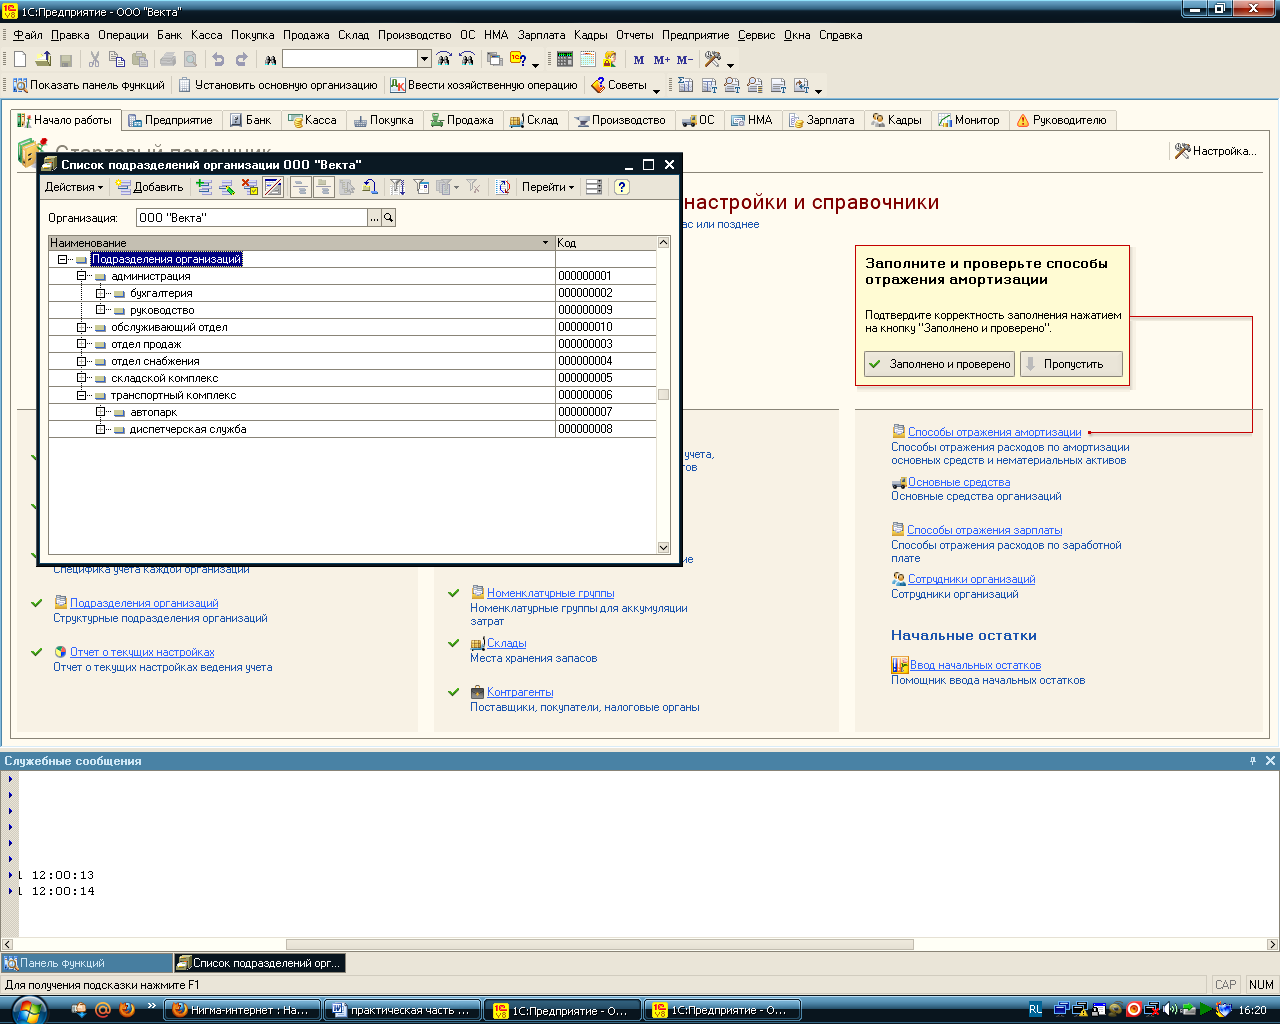
Task: Click the Undo arrow icon
Action: pos(218,60)
